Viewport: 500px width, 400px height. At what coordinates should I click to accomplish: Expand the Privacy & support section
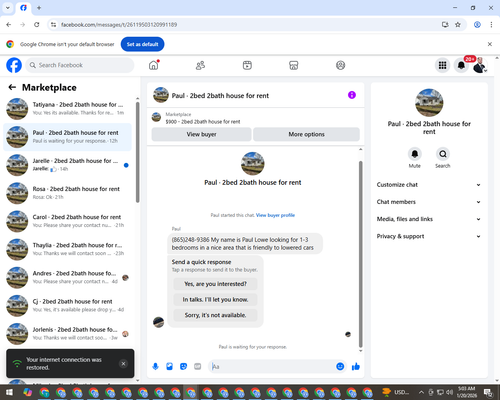(429, 236)
